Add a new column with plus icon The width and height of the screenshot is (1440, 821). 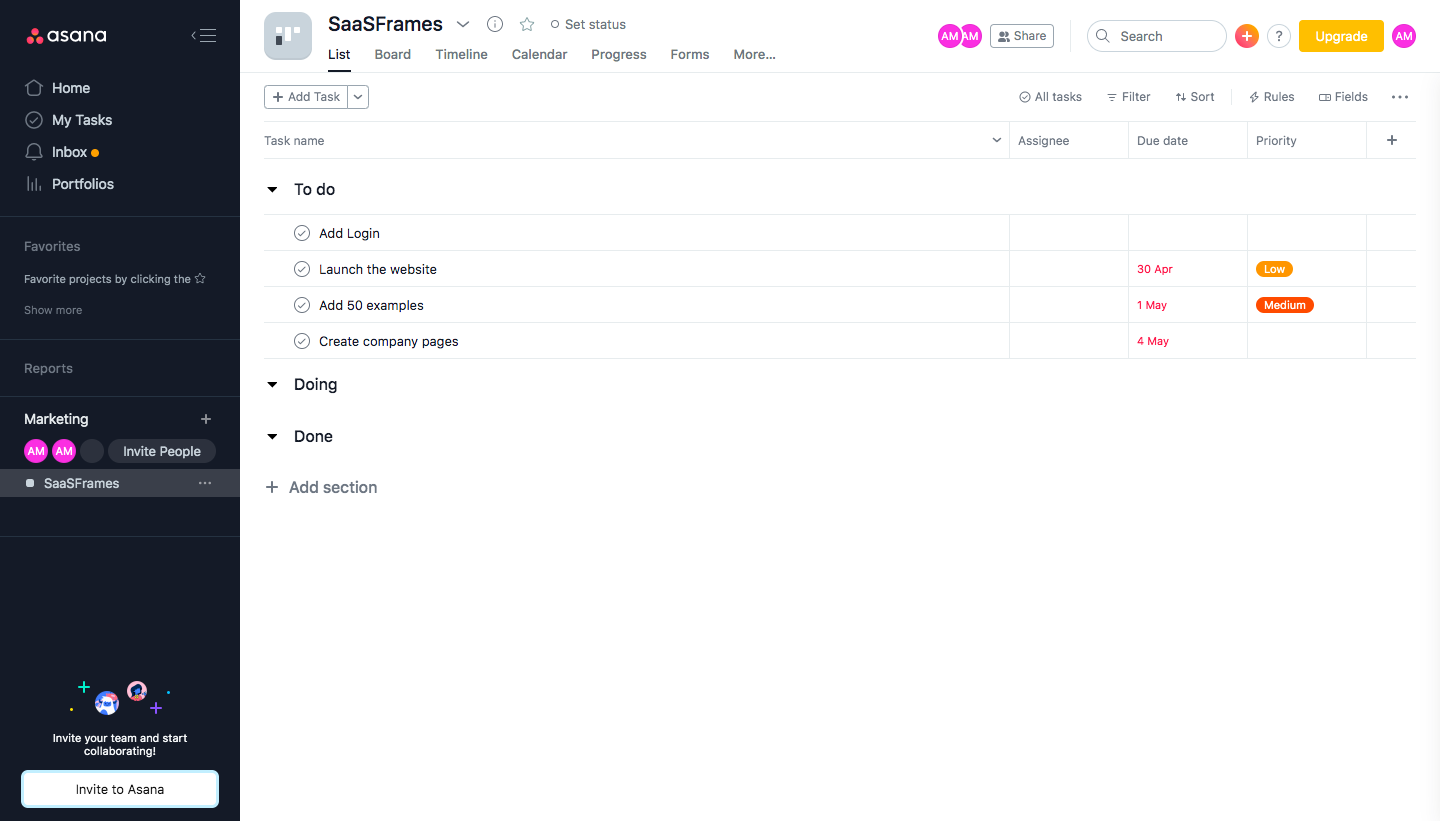tap(1392, 140)
